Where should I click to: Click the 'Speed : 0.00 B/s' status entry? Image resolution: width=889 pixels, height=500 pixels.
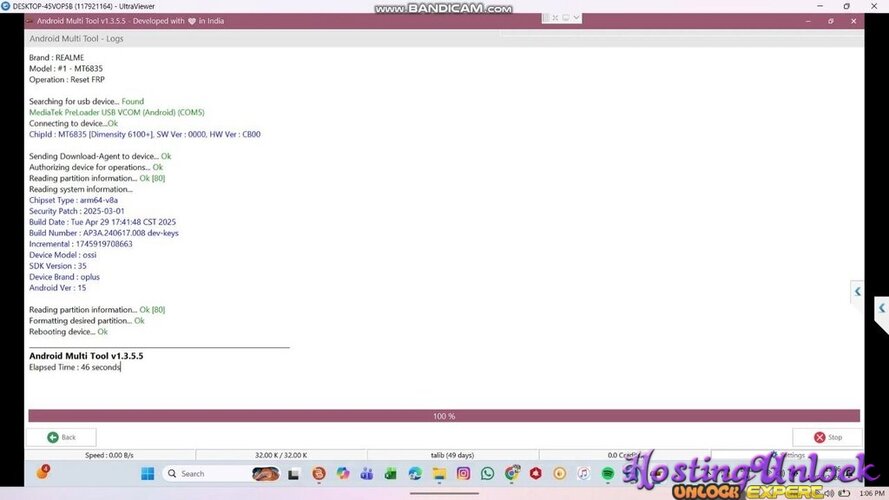point(109,455)
